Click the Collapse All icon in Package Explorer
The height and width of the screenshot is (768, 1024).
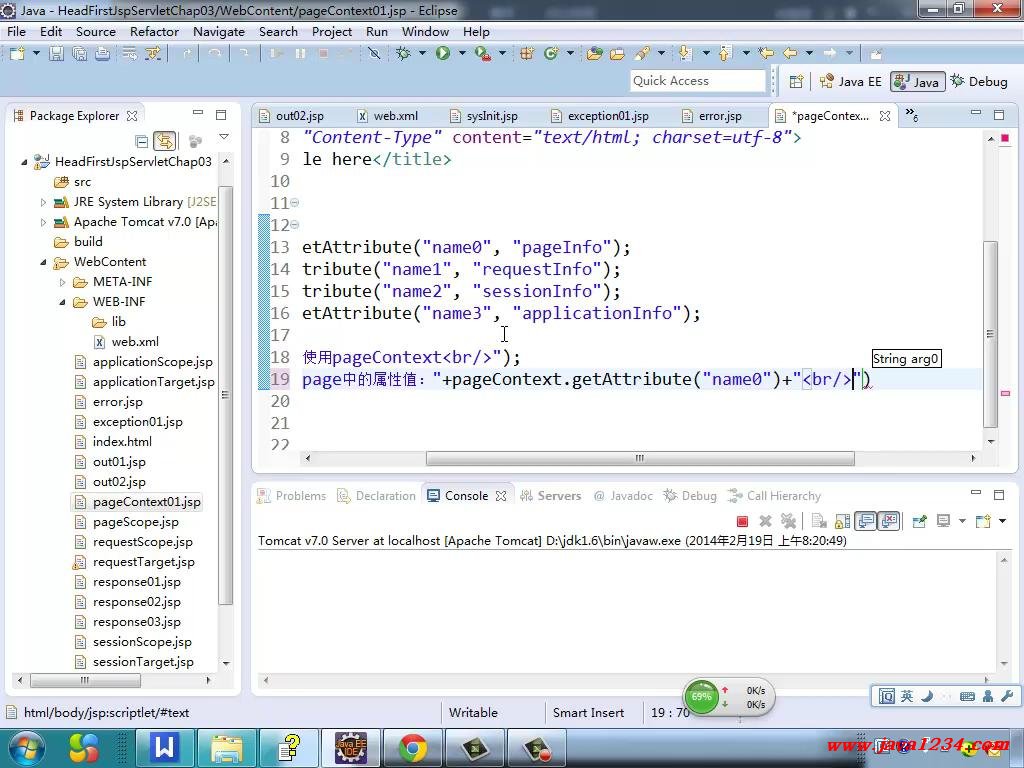pyautogui.click(x=142, y=142)
